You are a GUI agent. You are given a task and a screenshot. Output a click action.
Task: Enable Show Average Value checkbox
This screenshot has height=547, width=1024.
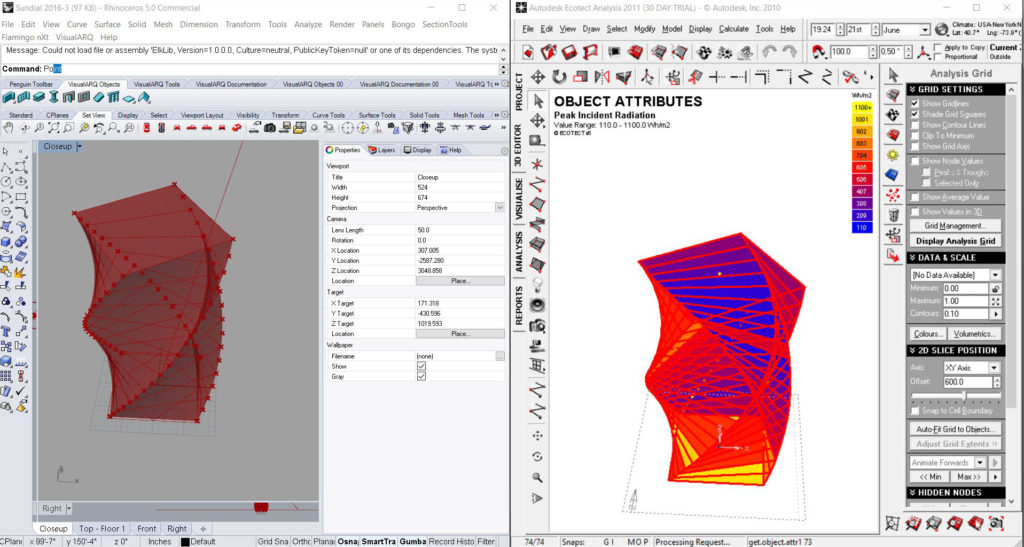(x=914, y=197)
